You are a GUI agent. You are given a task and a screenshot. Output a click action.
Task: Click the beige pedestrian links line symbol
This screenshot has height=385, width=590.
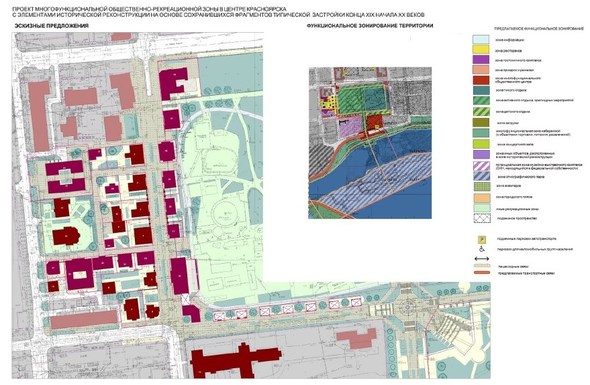482,266
